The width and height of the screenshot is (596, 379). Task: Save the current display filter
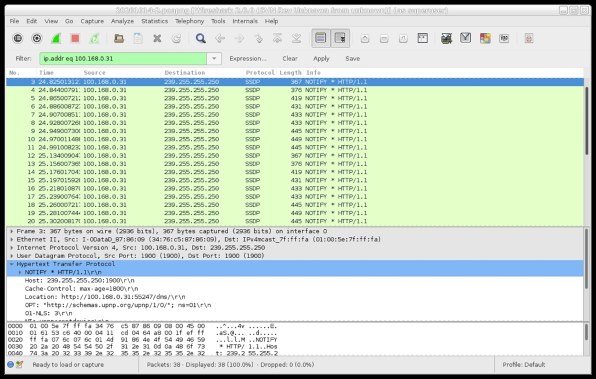352,59
